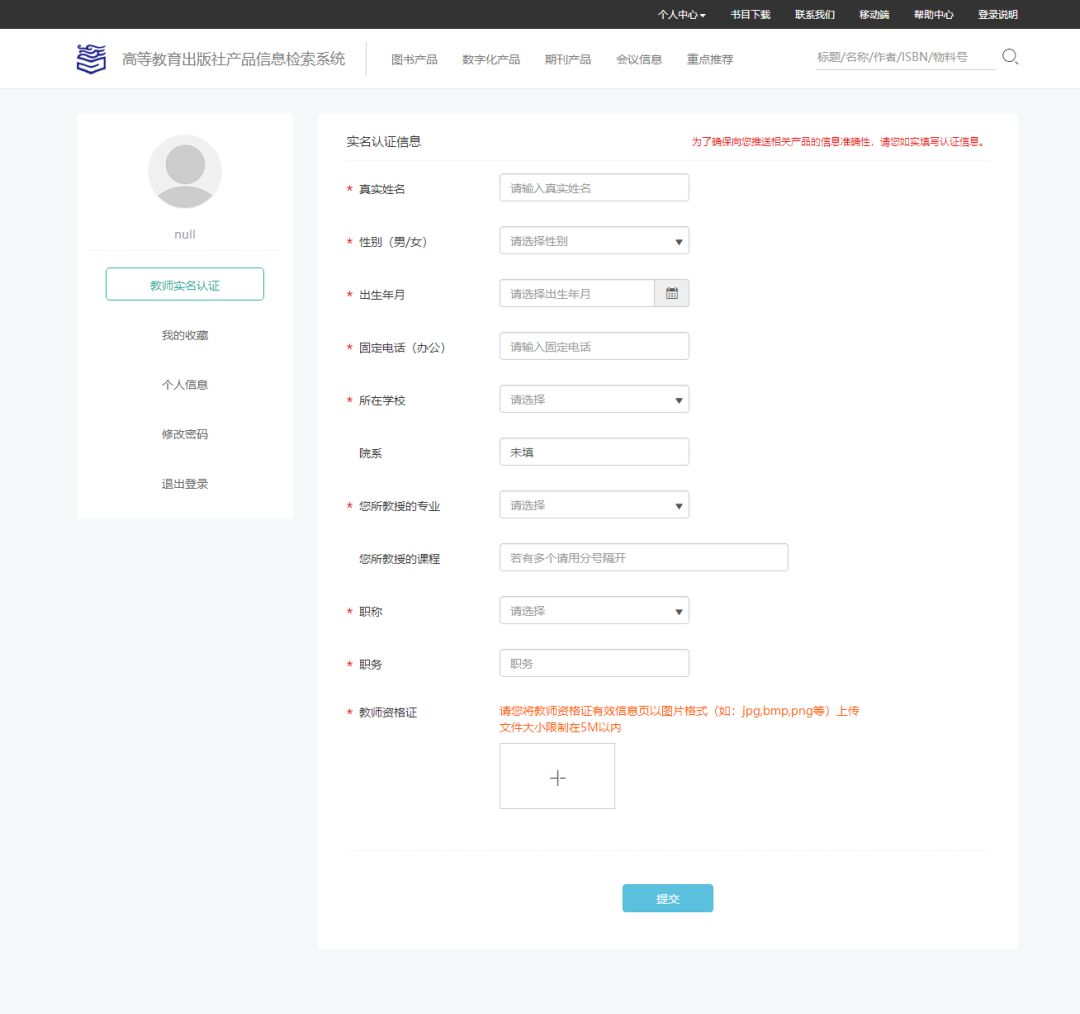Go to 图书产品 navigation tab
Image resolution: width=1080 pixels, height=1014 pixels.
[x=414, y=60]
